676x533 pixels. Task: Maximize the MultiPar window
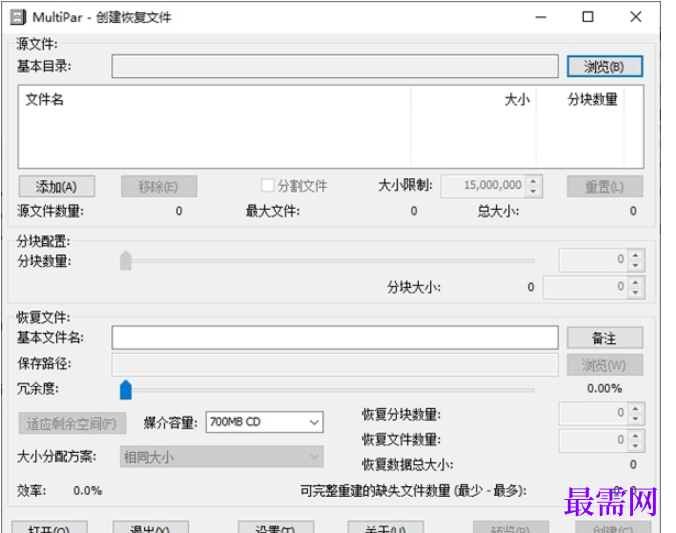coord(588,17)
